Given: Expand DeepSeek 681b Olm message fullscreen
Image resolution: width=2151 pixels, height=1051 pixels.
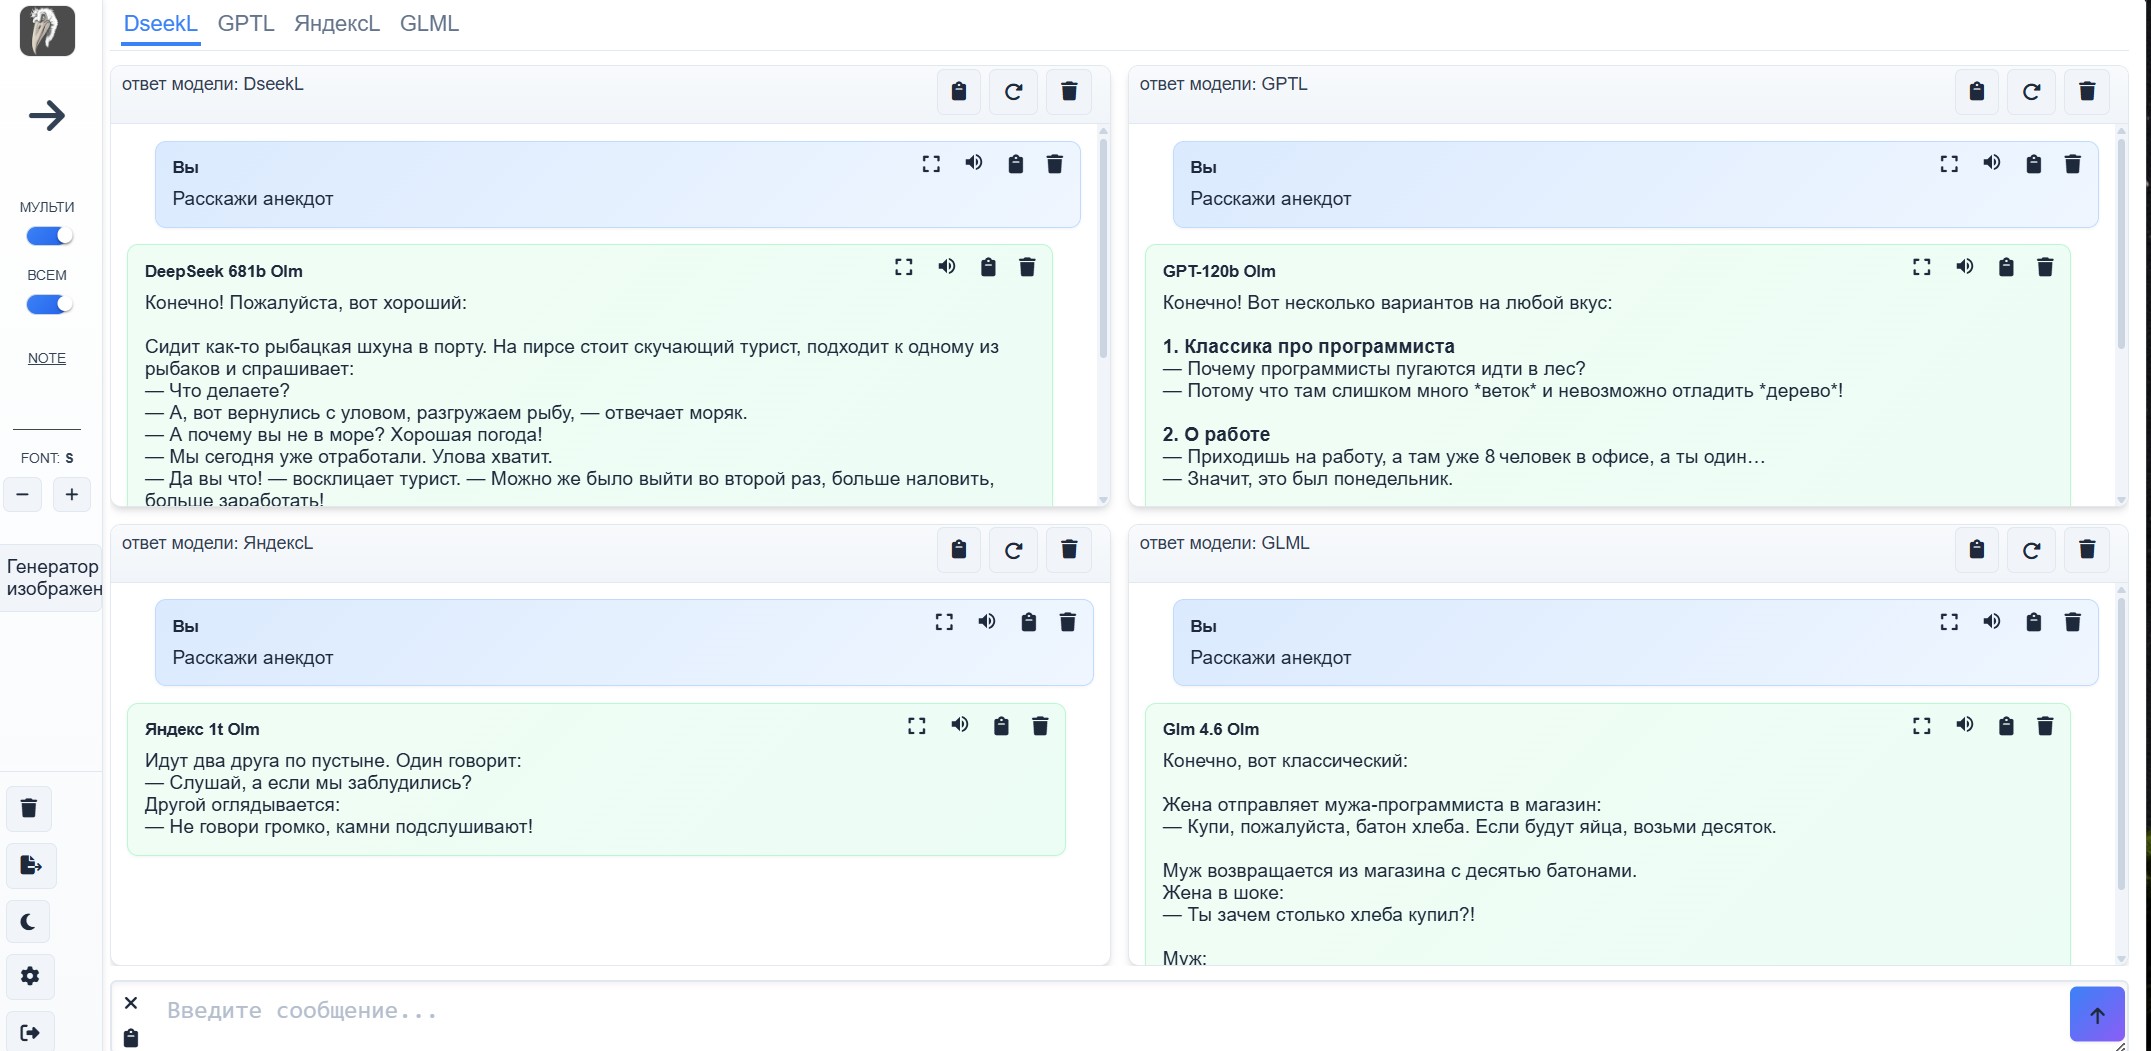Looking at the screenshot, I should click(x=904, y=267).
